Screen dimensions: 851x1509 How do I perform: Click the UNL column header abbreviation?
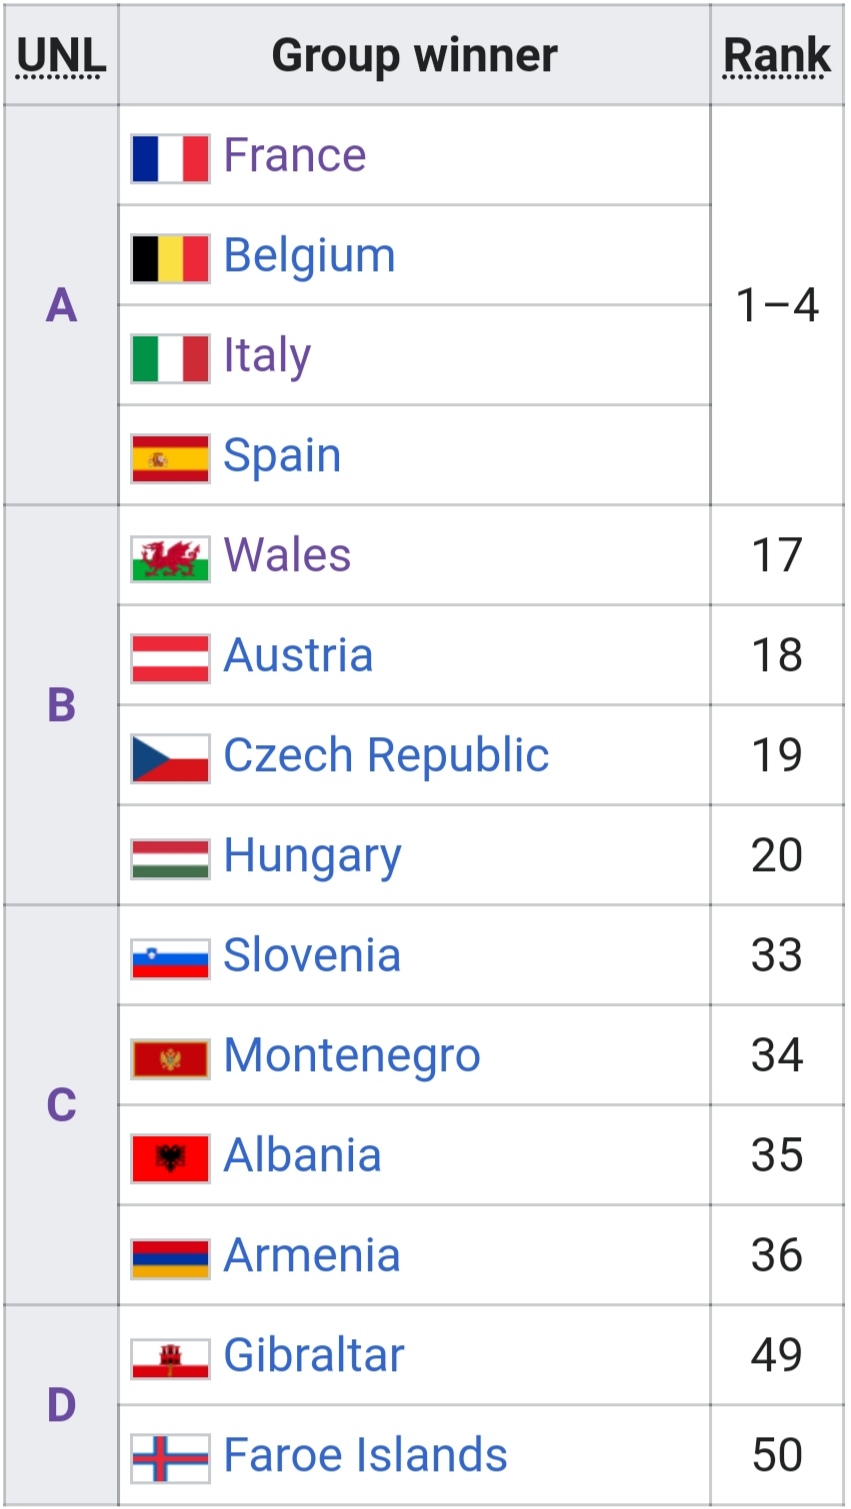pyautogui.click(x=61, y=55)
